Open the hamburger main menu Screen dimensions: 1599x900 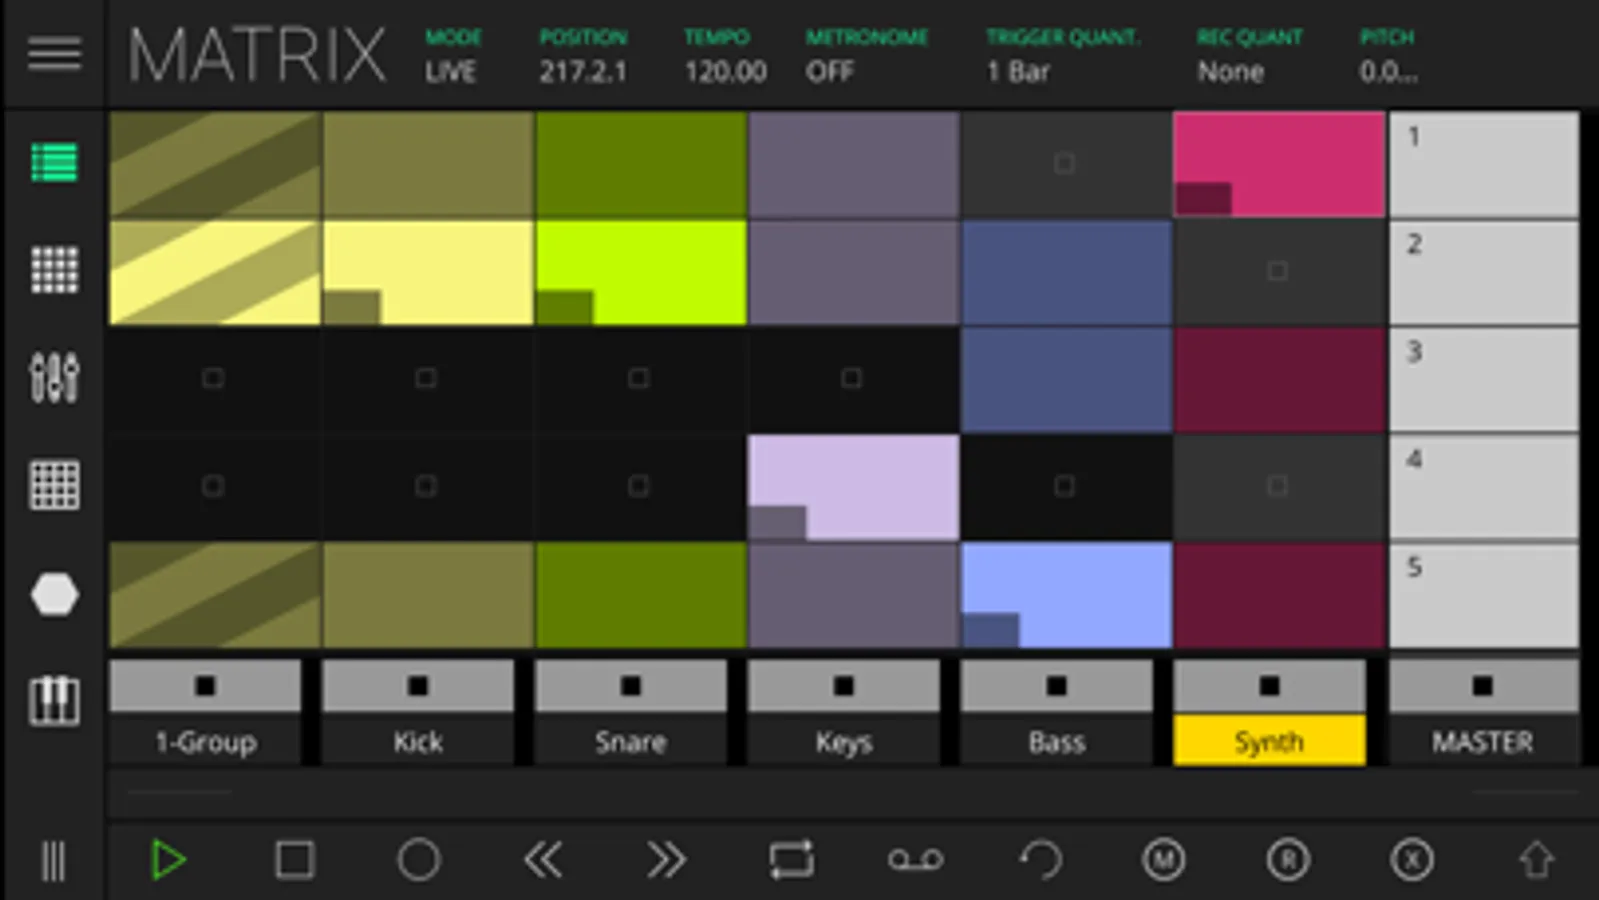(x=54, y=53)
